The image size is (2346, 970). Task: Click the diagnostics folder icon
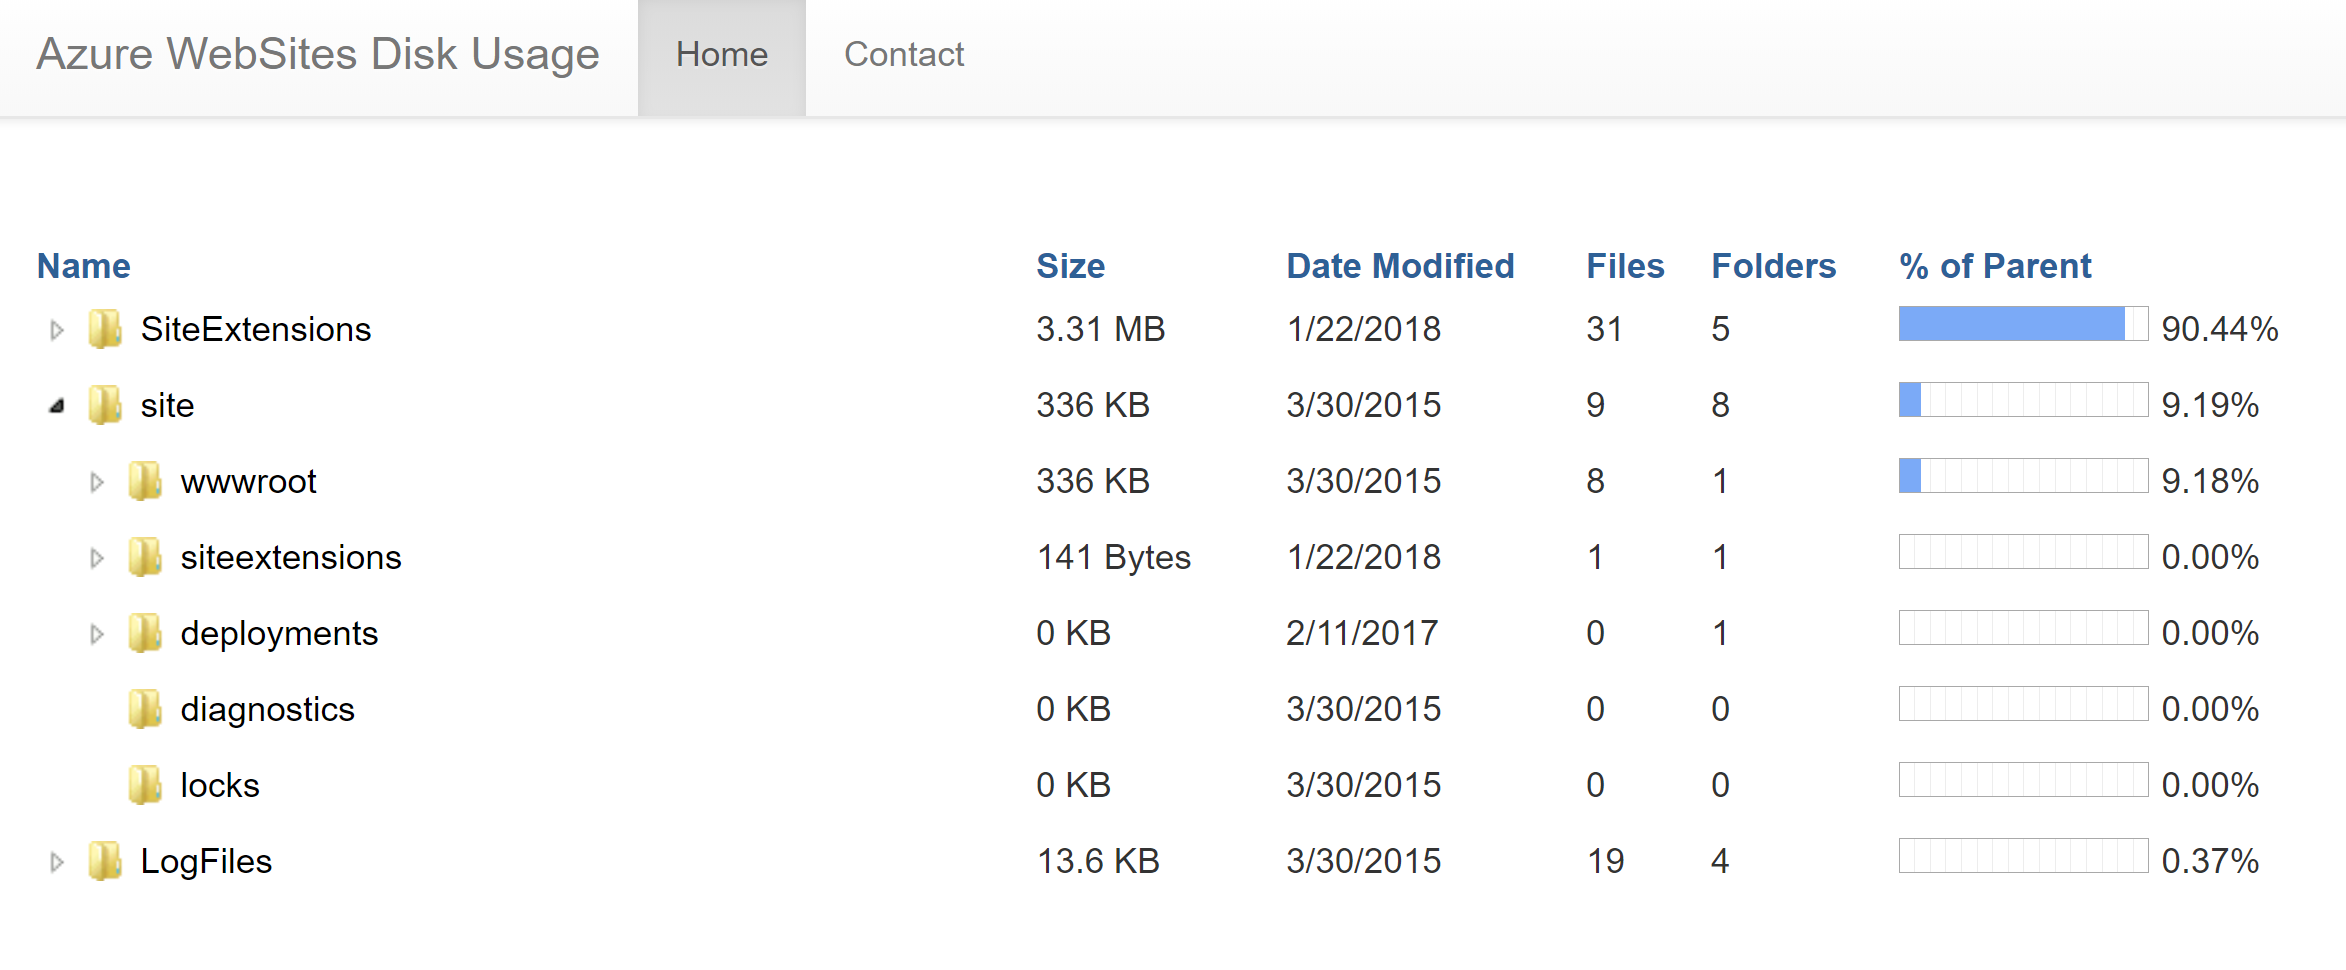click(145, 709)
